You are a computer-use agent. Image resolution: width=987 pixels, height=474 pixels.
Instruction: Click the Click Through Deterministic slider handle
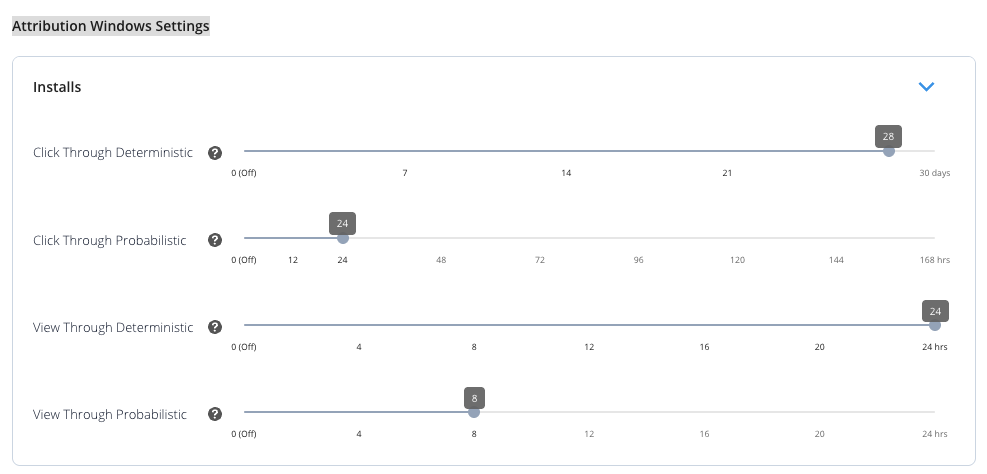coord(888,151)
